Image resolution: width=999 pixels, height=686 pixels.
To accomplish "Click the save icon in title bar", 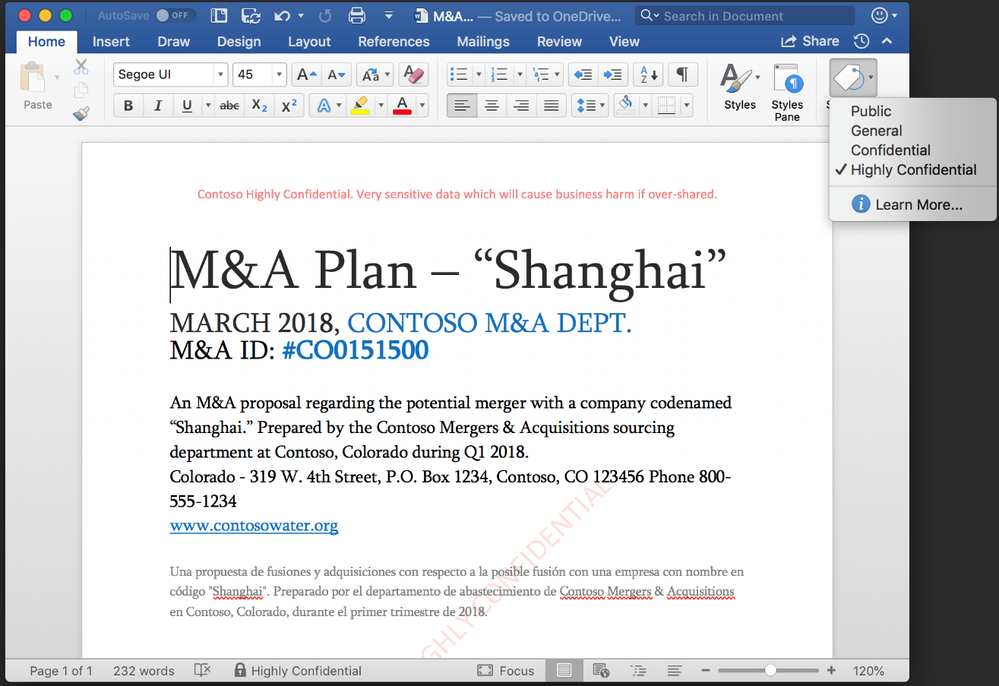I will tap(250, 16).
